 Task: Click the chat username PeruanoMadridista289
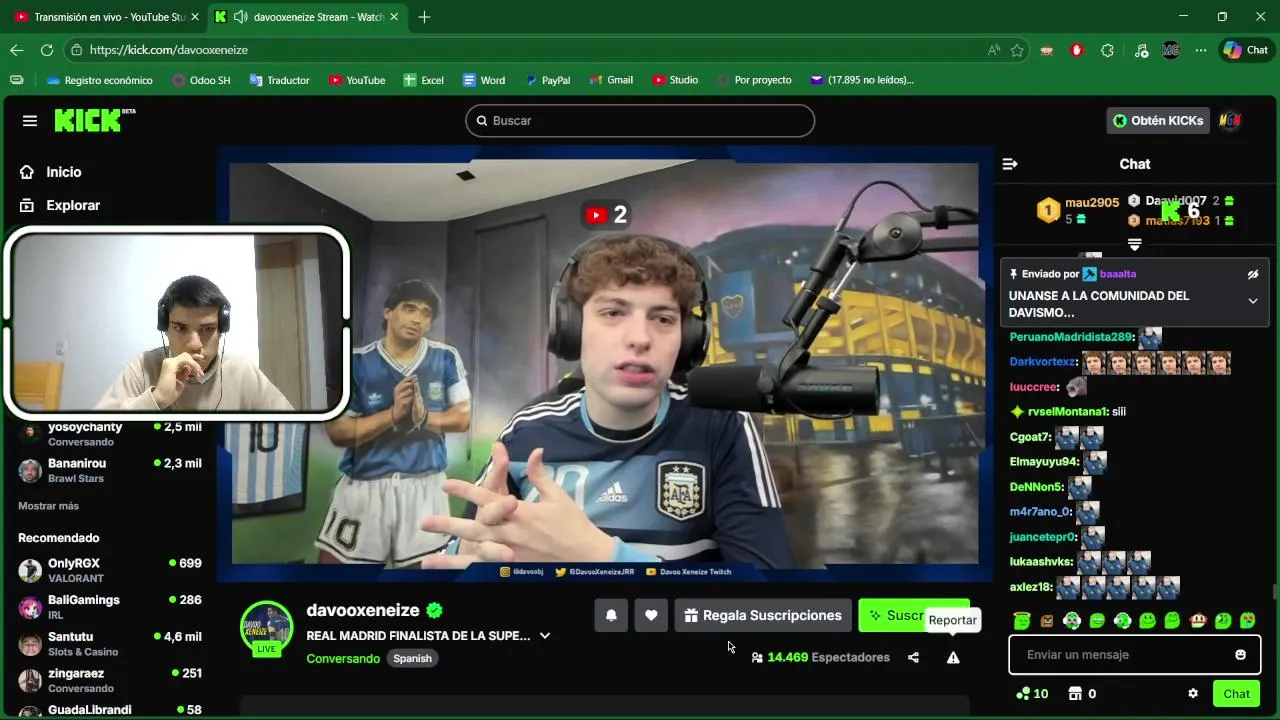point(1072,337)
